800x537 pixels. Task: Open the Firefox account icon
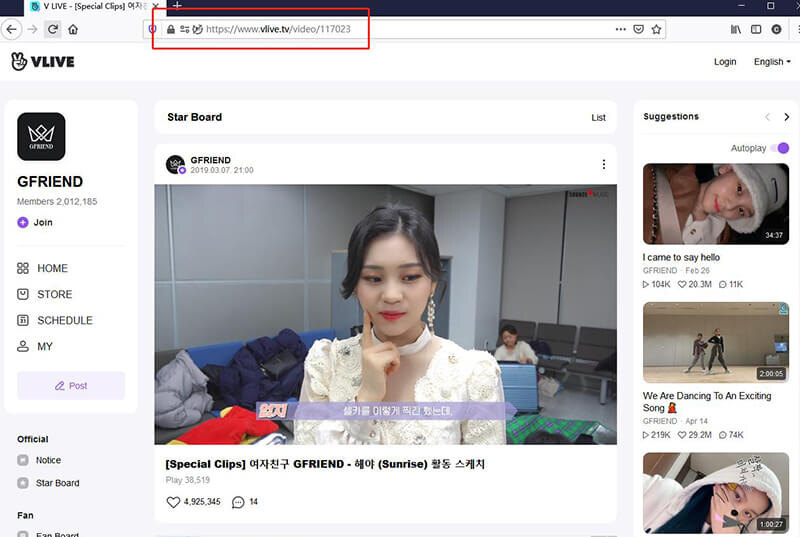pos(777,29)
